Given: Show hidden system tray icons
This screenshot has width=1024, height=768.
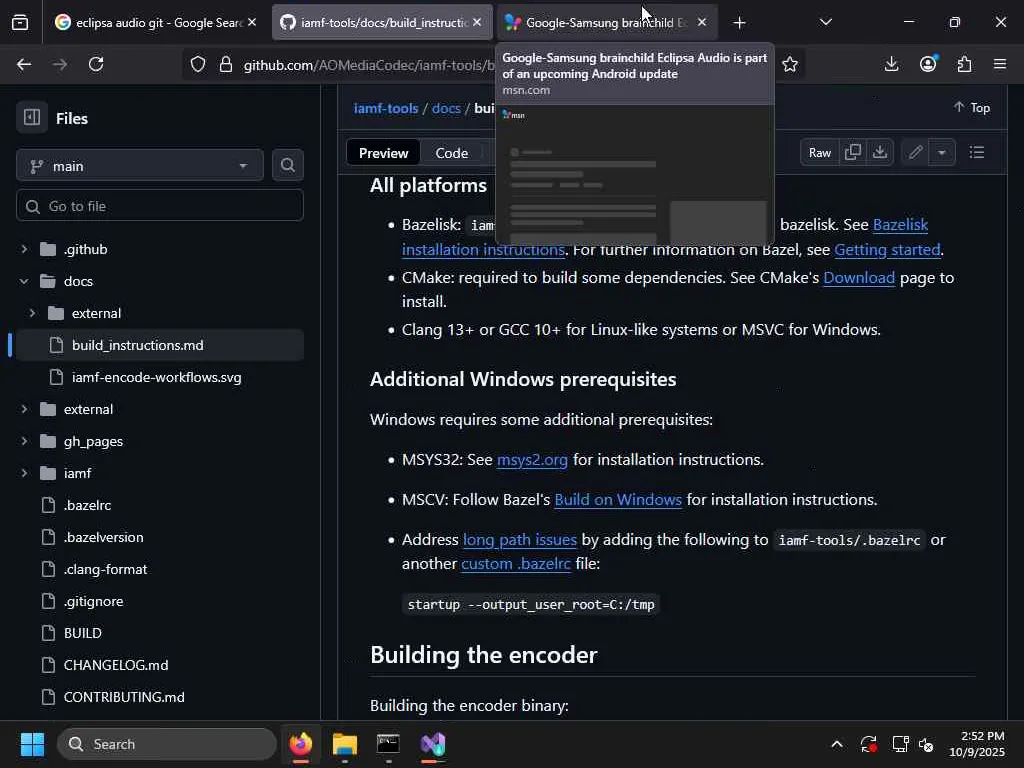Looking at the screenshot, I should click(x=837, y=744).
